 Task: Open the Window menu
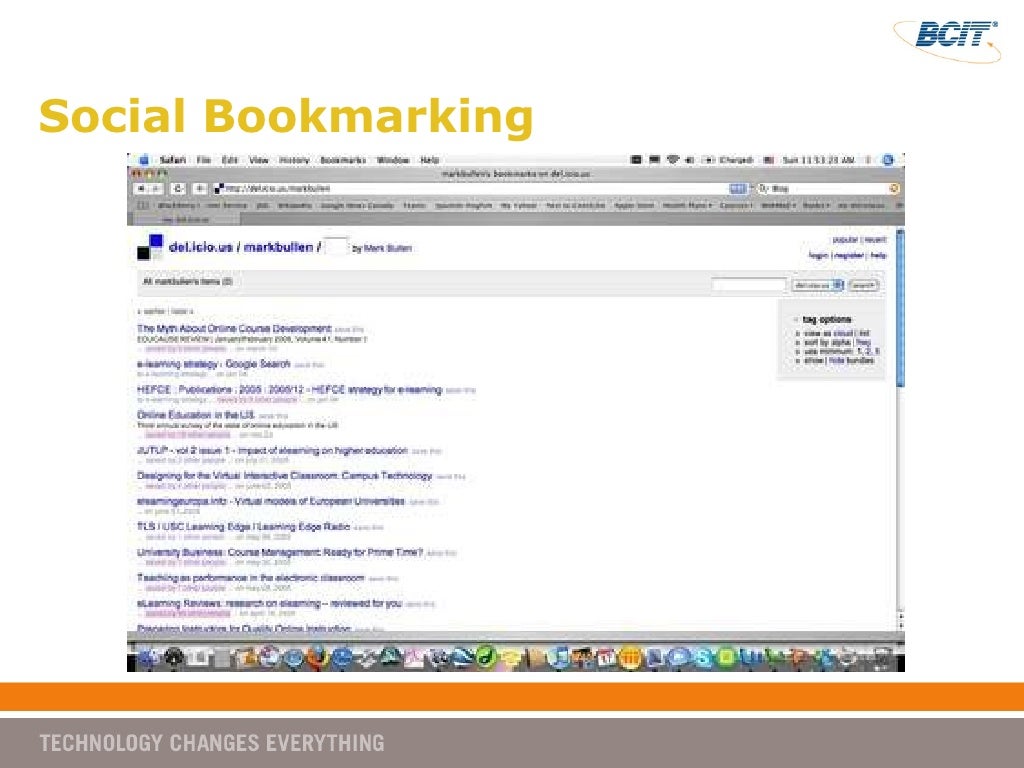[x=393, y=160]
